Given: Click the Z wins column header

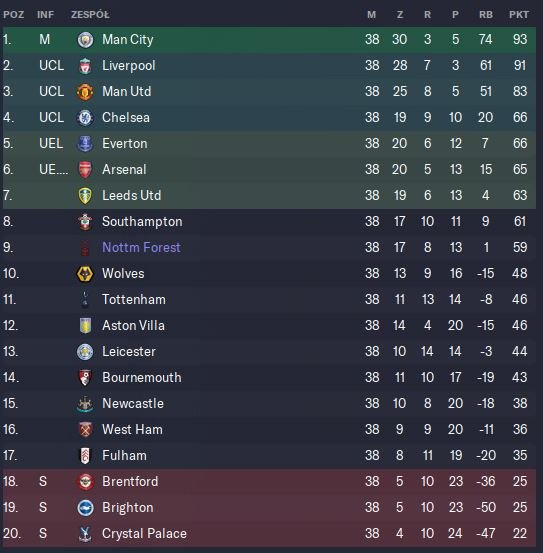Looking at the screenshot, I should (399, 15).
